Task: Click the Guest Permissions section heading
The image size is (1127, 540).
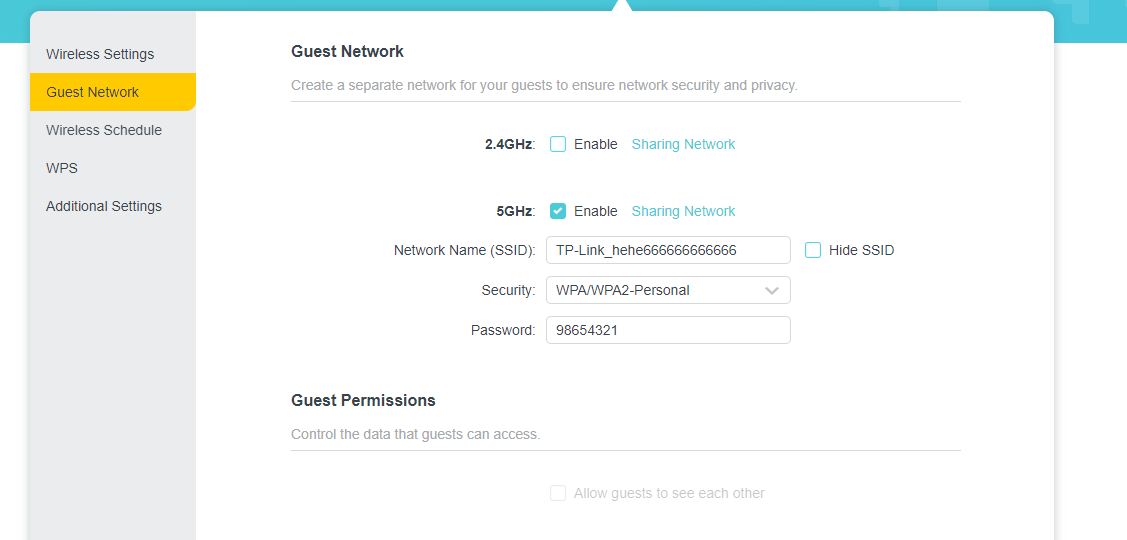Action: tap(363, 400)
